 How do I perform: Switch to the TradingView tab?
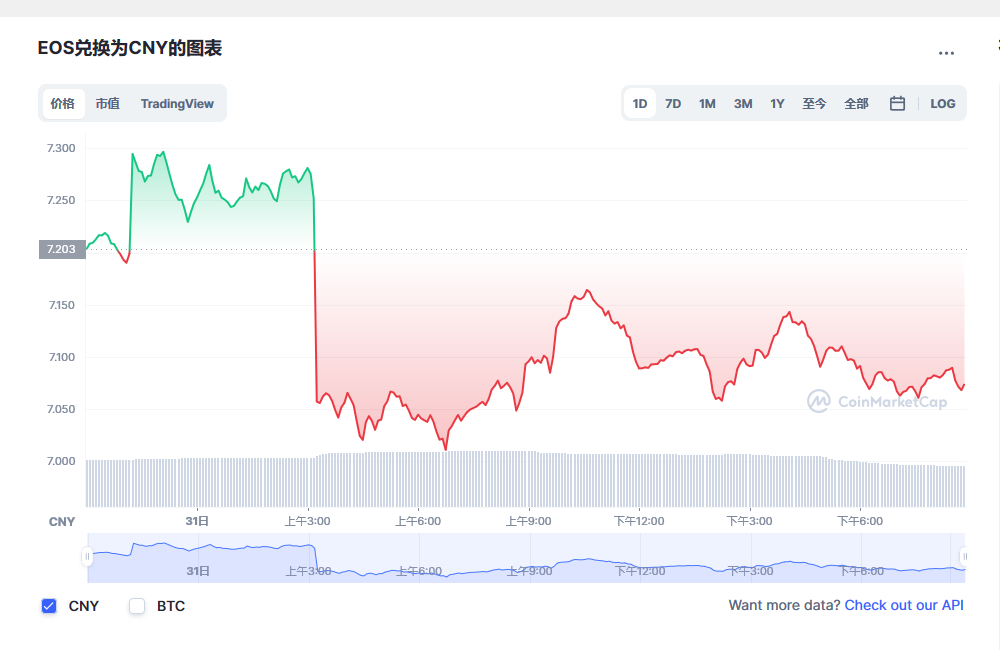pos(177,103)
